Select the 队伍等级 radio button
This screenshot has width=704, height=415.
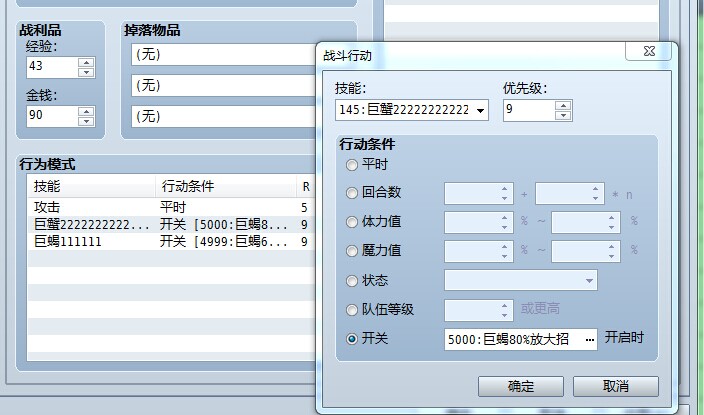[x=352, y=310]
